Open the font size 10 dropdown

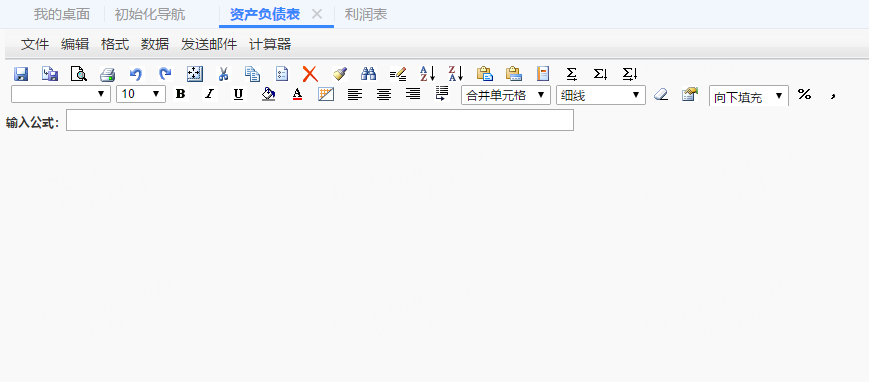coord(141,94)
